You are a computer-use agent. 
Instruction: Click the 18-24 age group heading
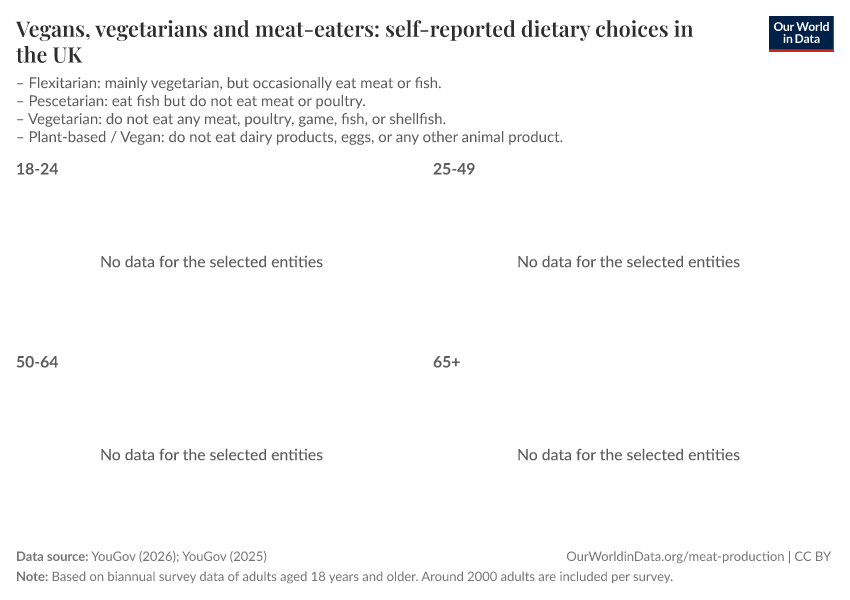coord(37,169)
